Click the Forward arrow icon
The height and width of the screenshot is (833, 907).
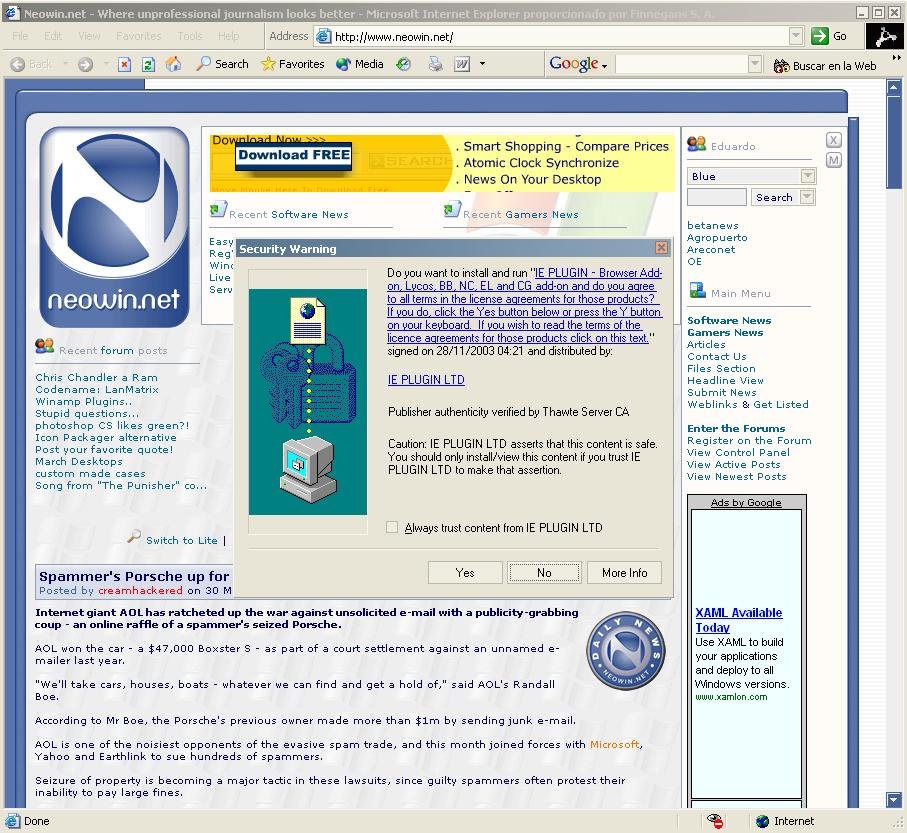85,64
